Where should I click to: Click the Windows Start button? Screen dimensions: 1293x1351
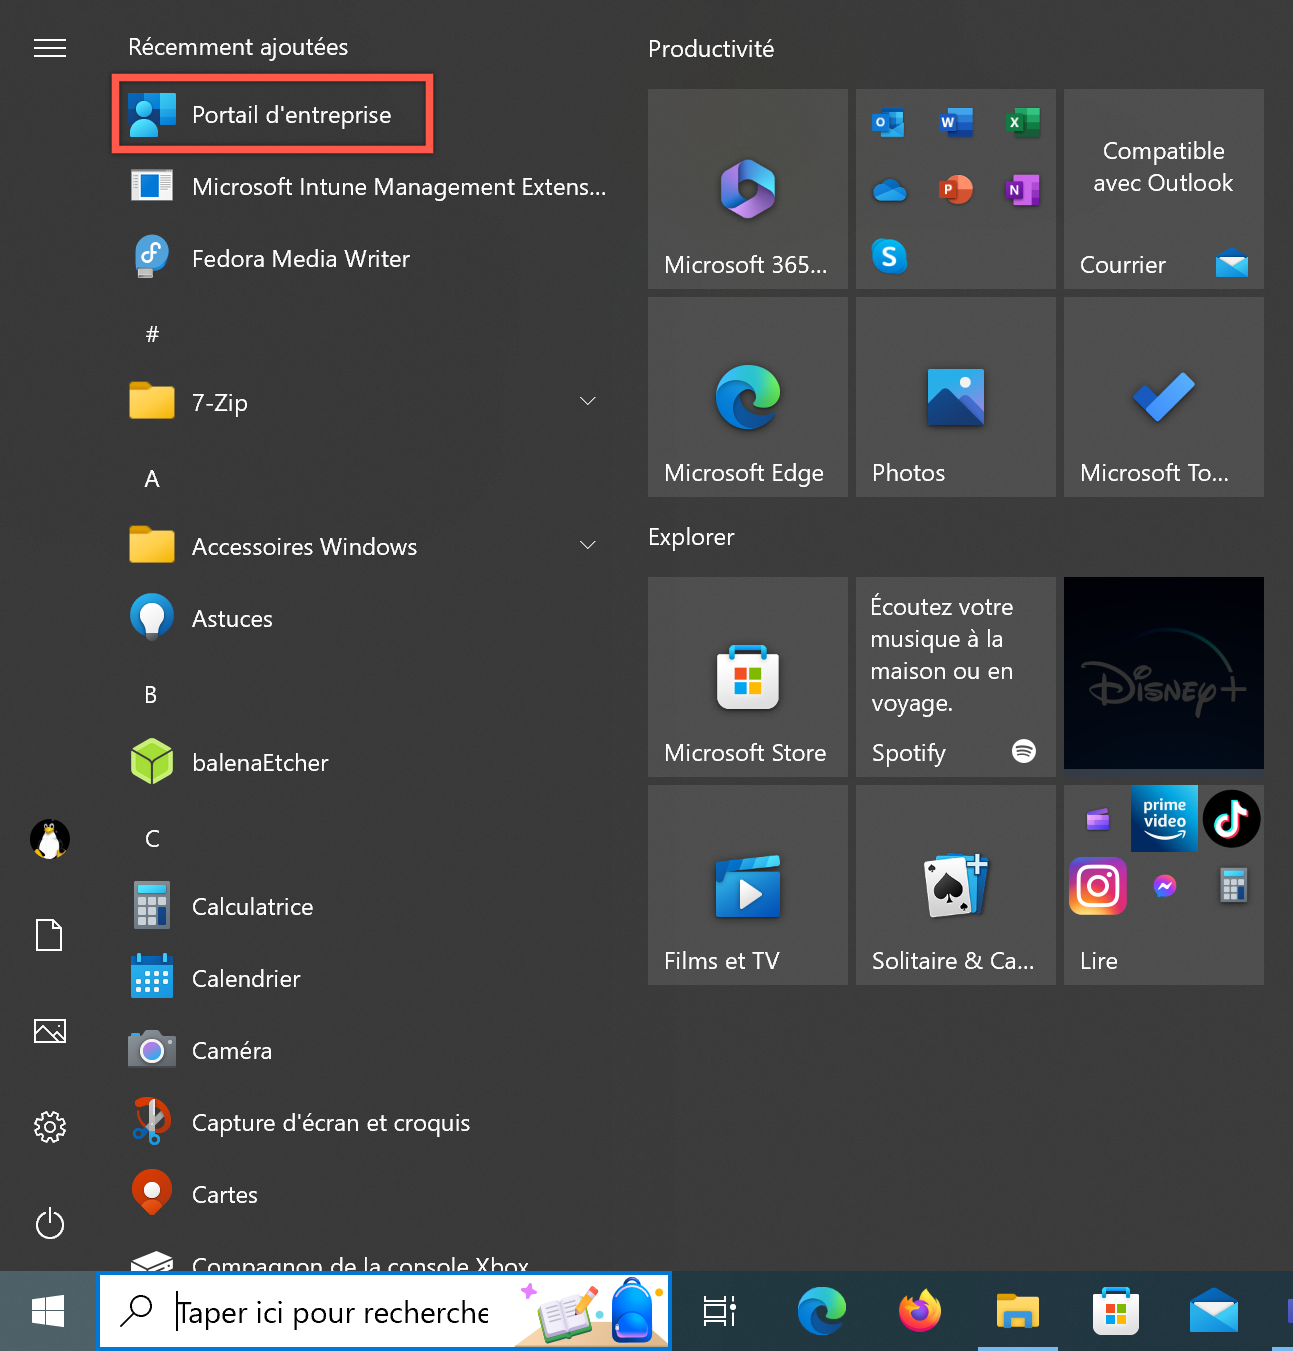(x=48, y=1311)
